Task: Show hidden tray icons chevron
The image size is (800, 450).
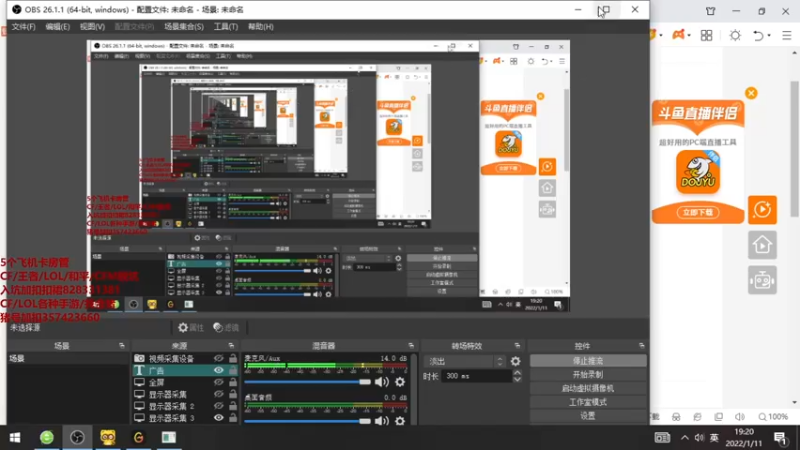Action: point(685,438)
